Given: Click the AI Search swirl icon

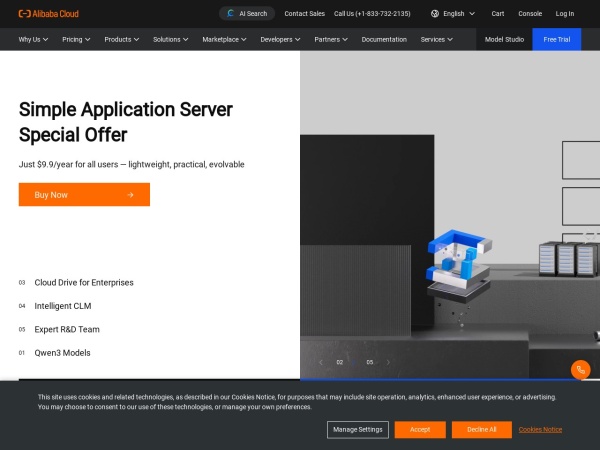Looking at the screenshot, I should tap(230, 13).
